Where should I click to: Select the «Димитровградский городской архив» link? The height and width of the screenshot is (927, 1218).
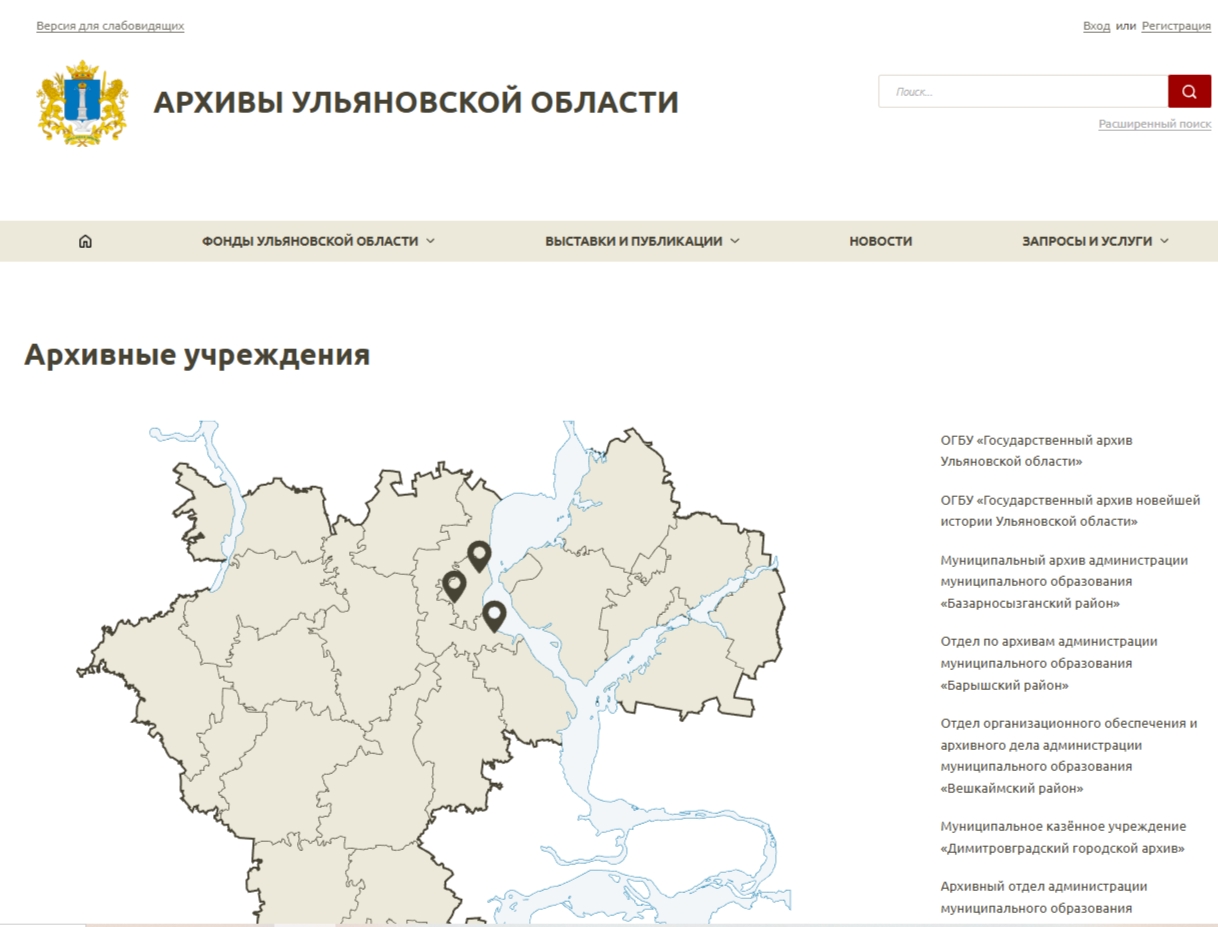click(x=1062, y=837)
